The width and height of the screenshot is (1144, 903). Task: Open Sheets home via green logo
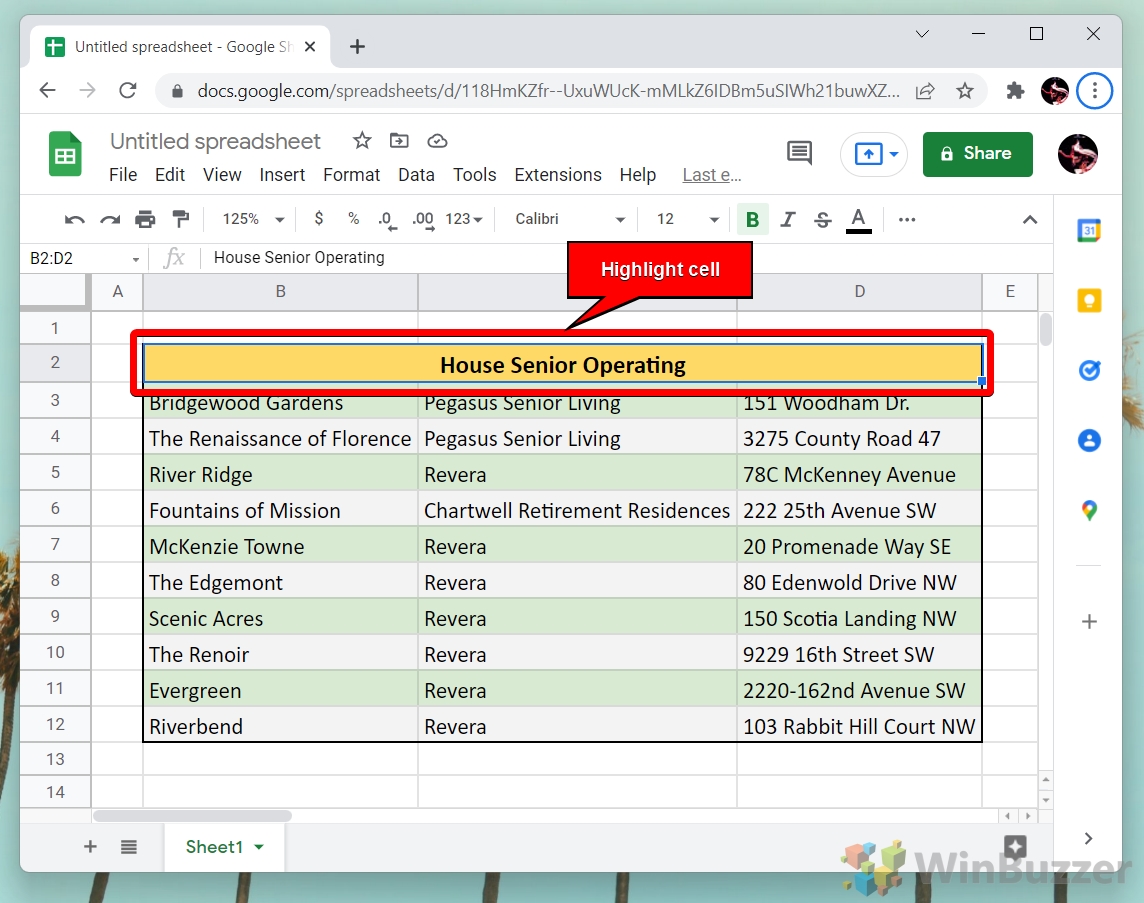coord(65,154)
